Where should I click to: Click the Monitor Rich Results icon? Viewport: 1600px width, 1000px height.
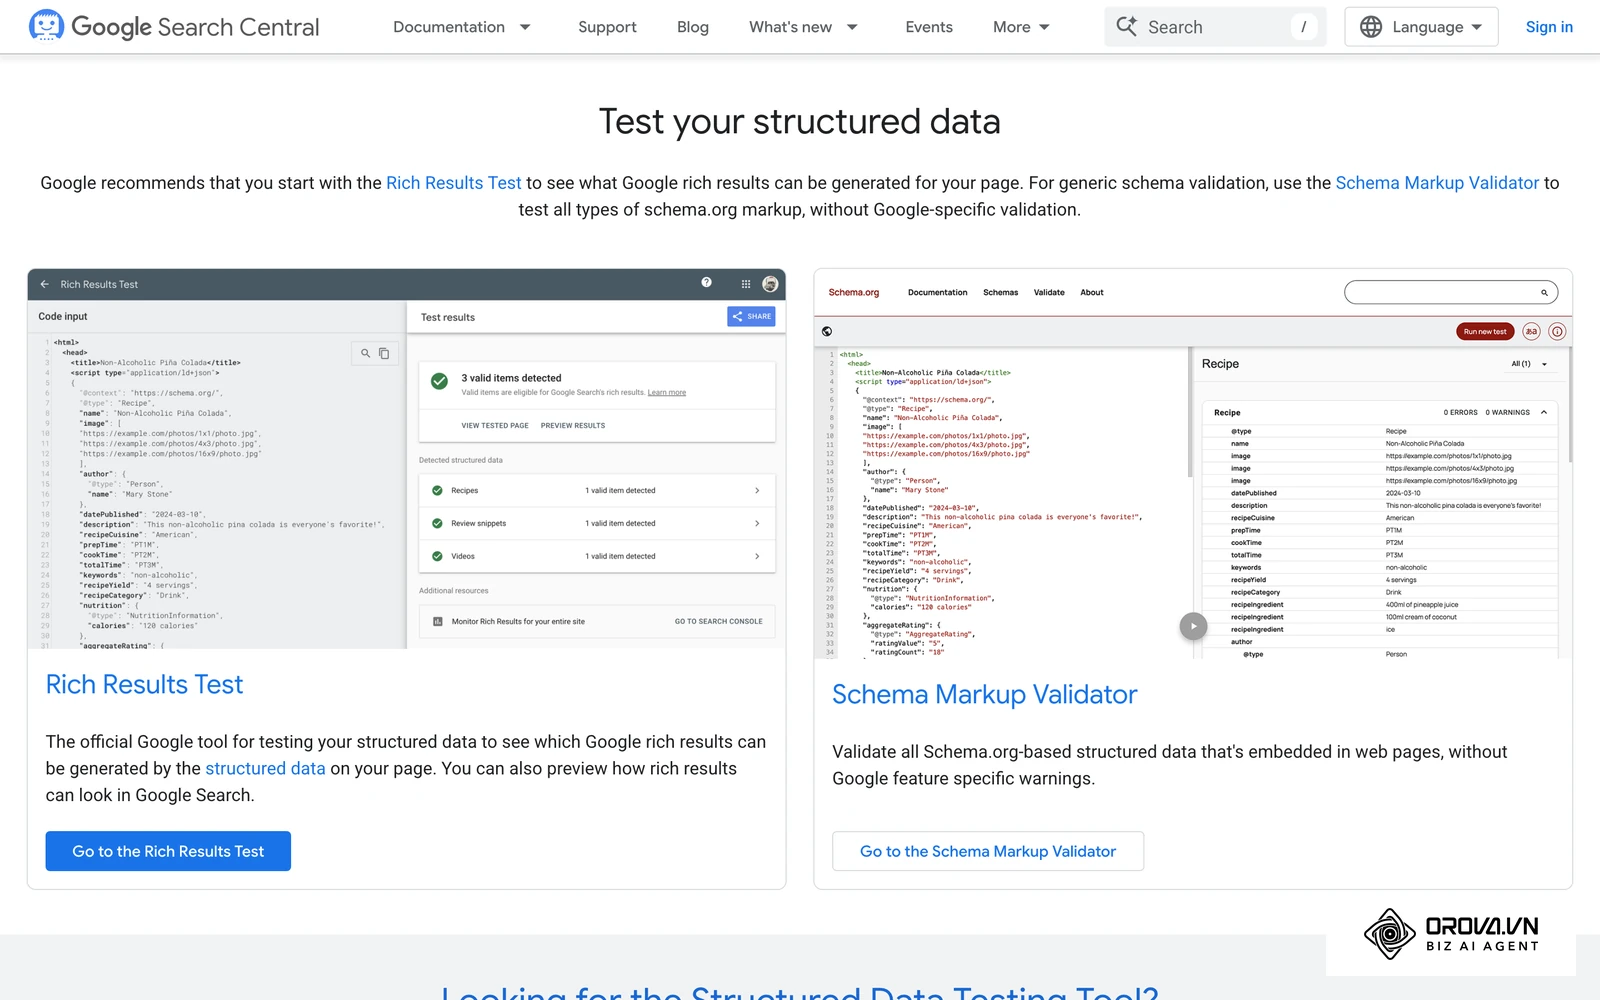(438, 622)
